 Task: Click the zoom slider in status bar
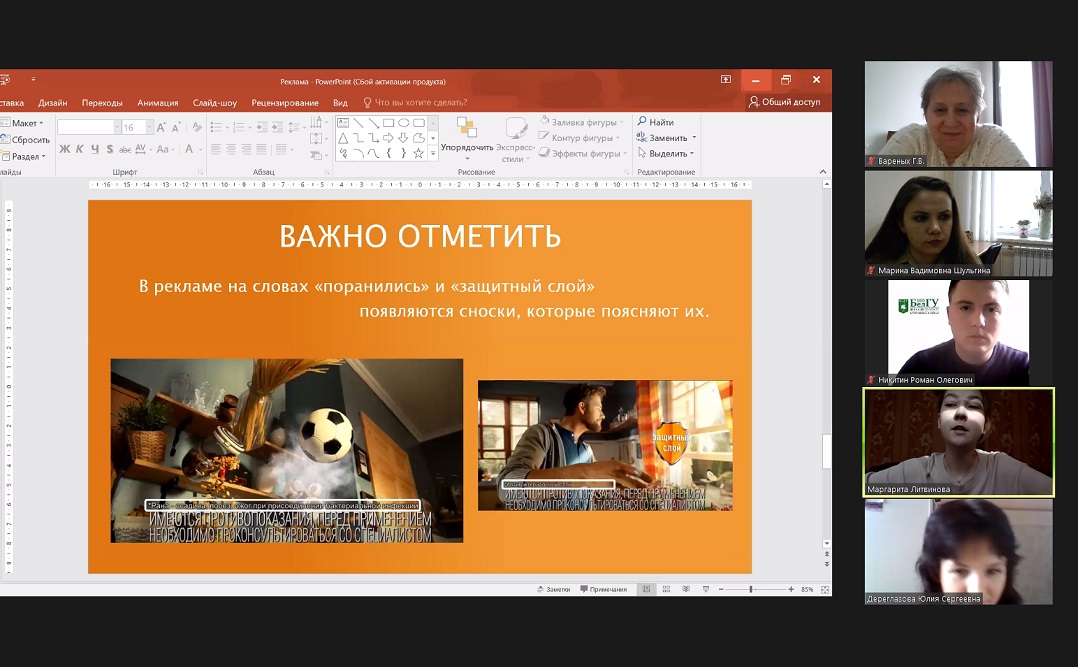[x=751, y=589]
